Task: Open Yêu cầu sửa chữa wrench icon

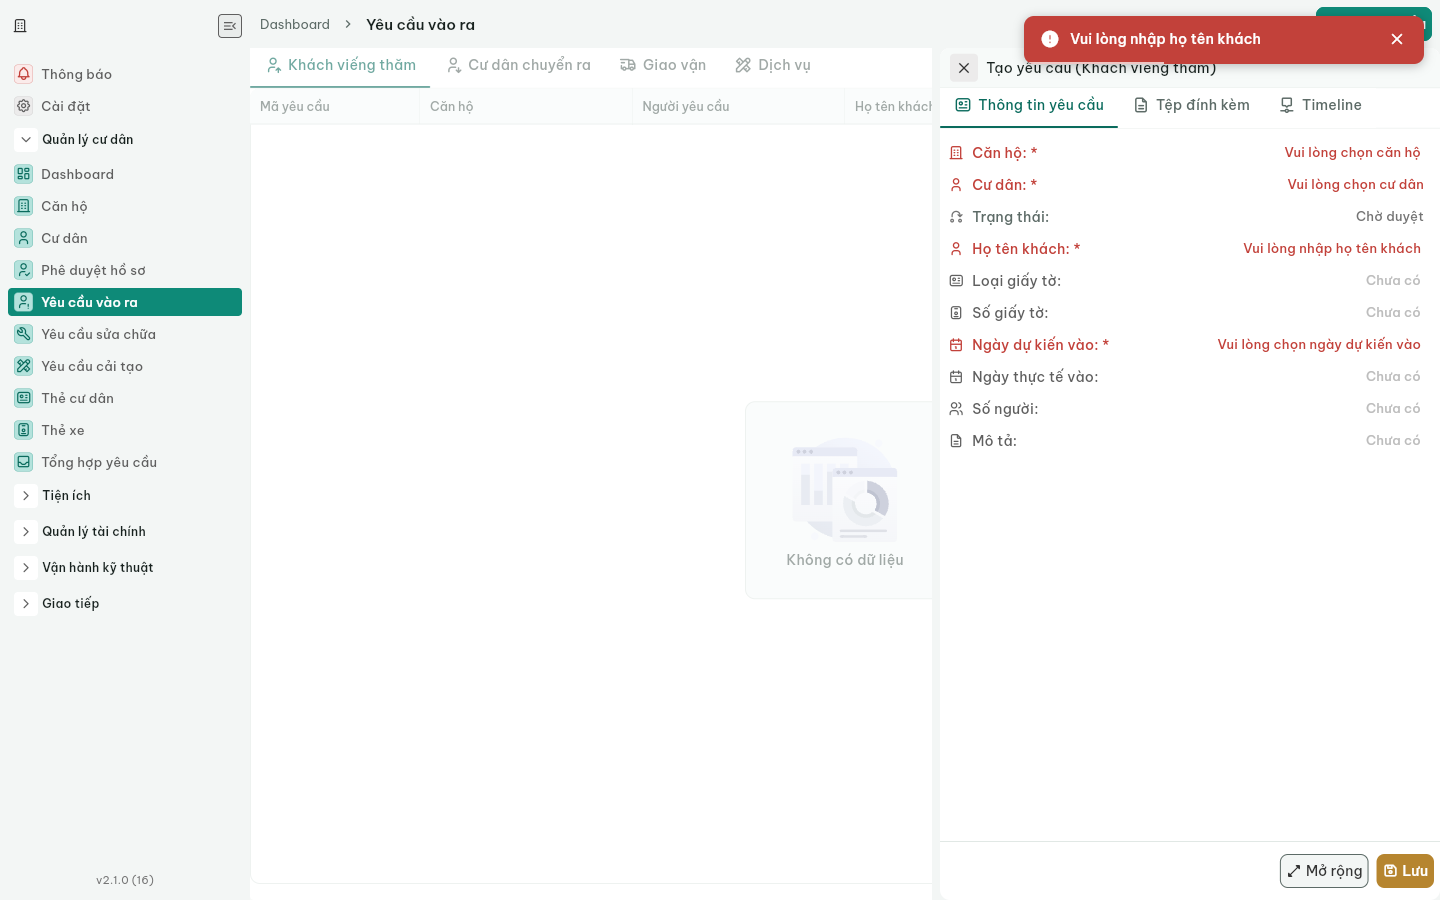Action: pos(24,334)
